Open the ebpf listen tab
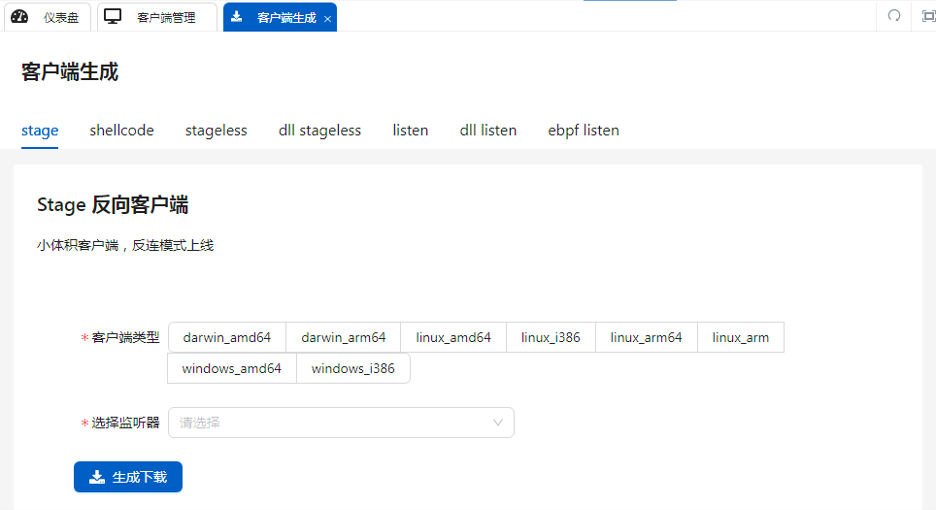The height and width of the screenshot is (510, 936). pyautogui.click(x=583, y=130)
